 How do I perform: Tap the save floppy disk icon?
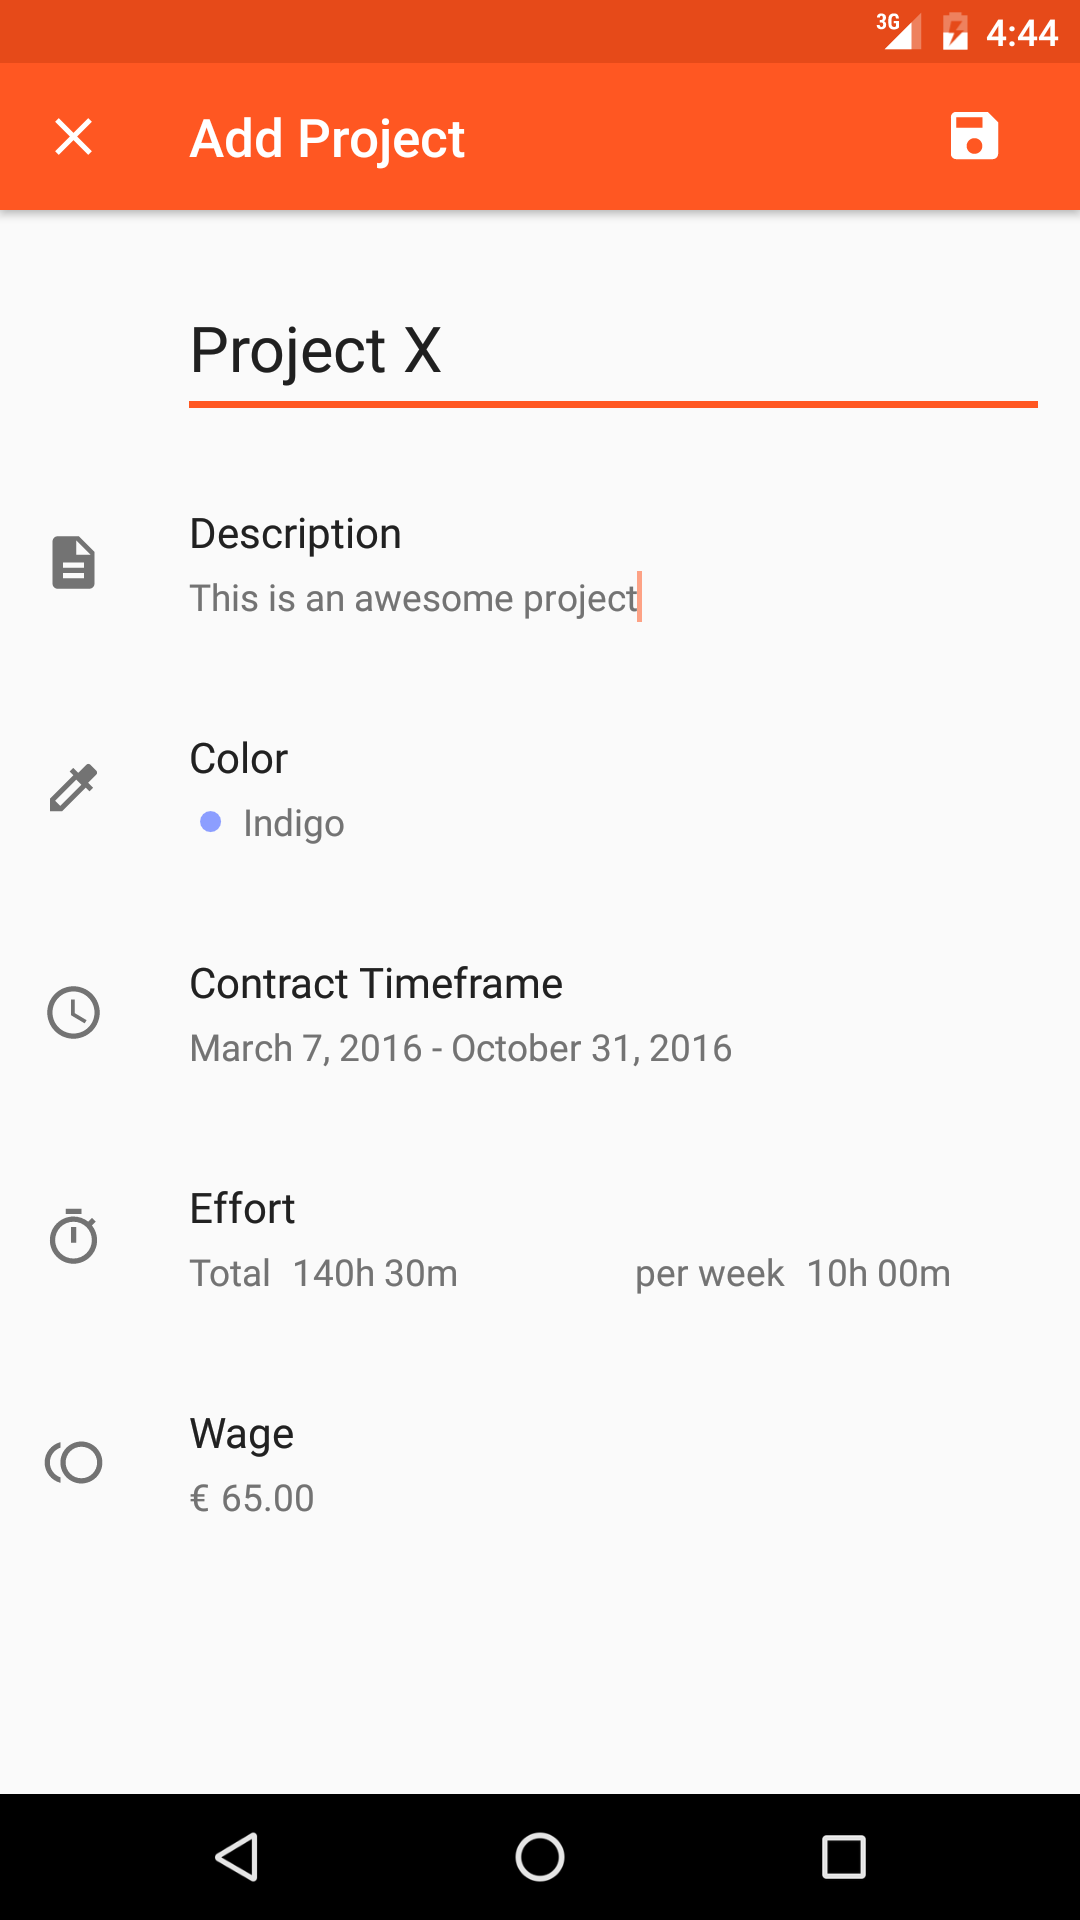(974, 136)
